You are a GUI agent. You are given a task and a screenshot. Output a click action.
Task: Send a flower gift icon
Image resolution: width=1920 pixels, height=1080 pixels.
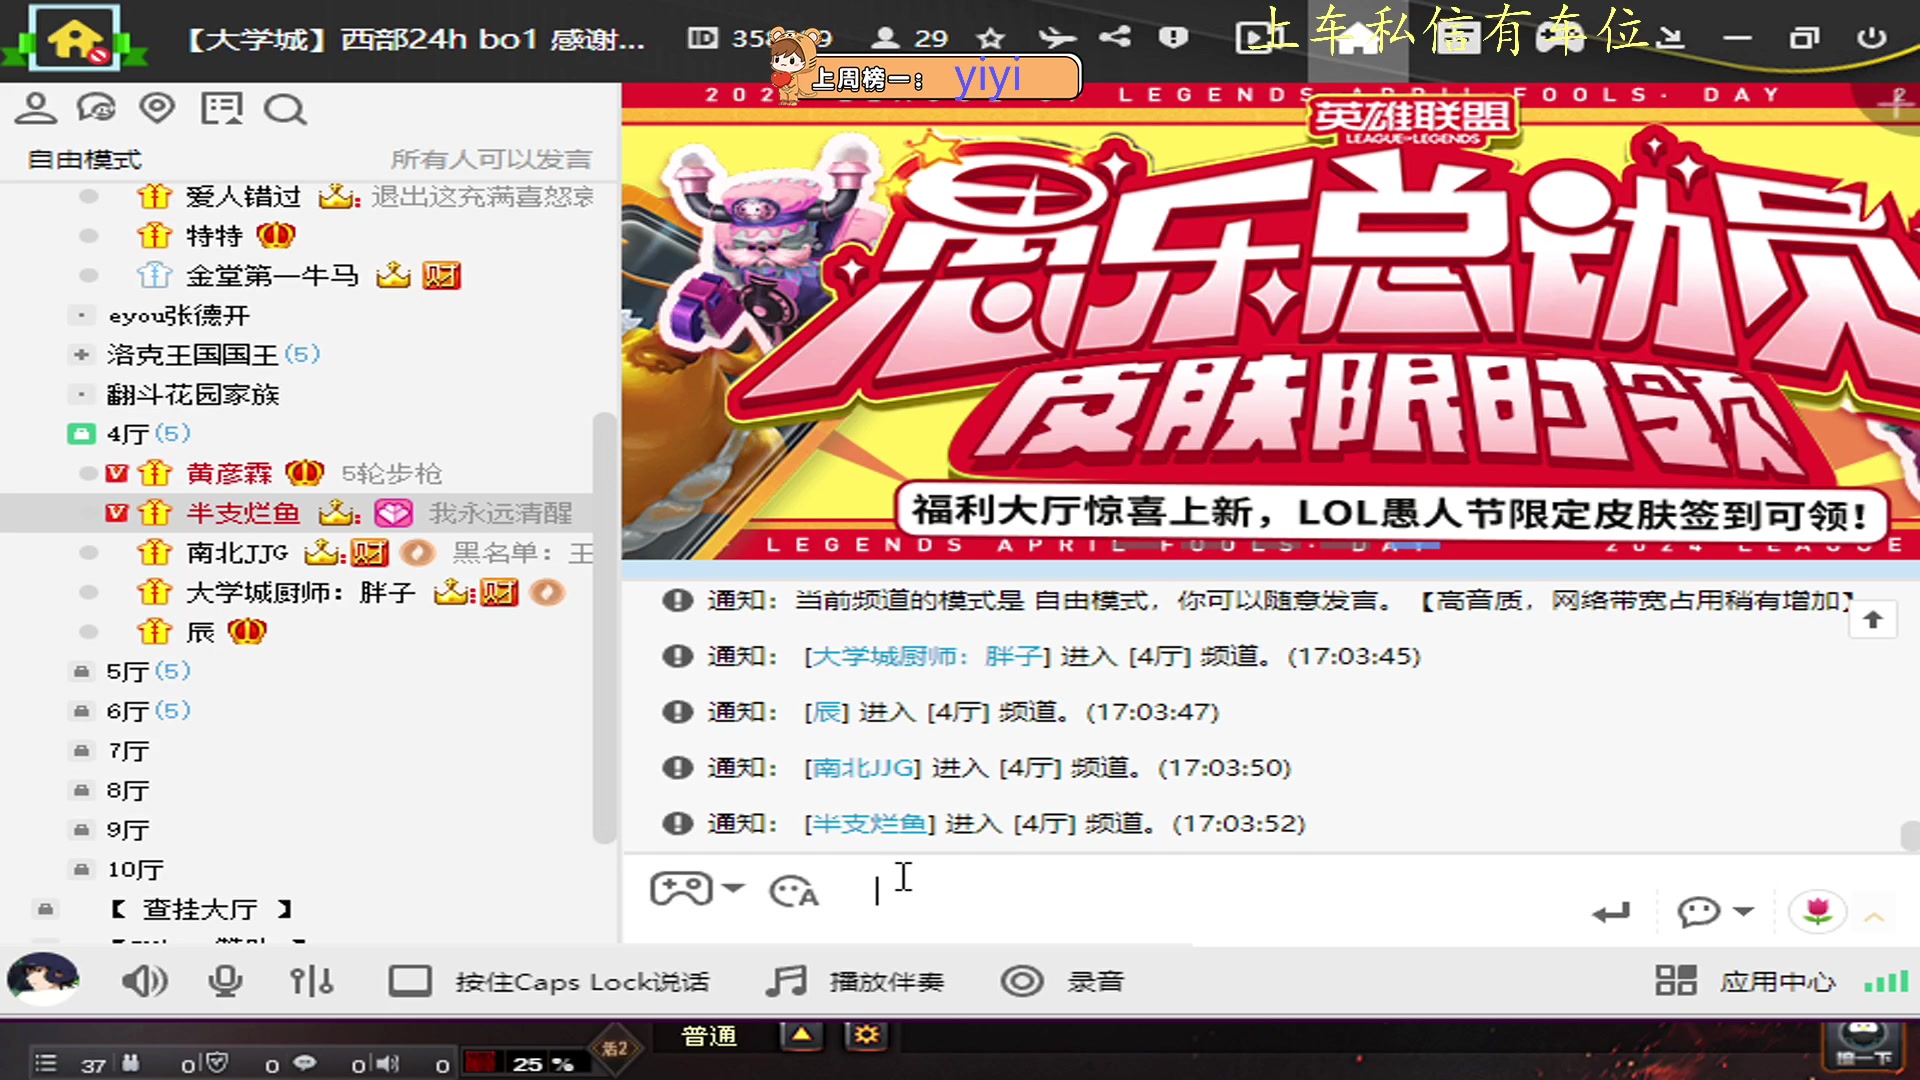pos(1817,911)
